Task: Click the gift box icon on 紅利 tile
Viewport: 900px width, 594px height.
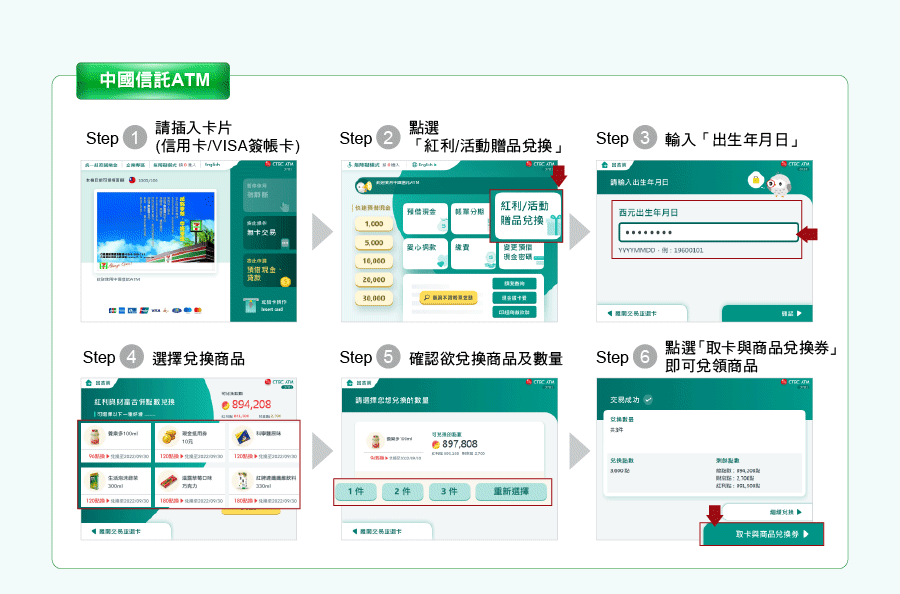Action: point(553,226)
